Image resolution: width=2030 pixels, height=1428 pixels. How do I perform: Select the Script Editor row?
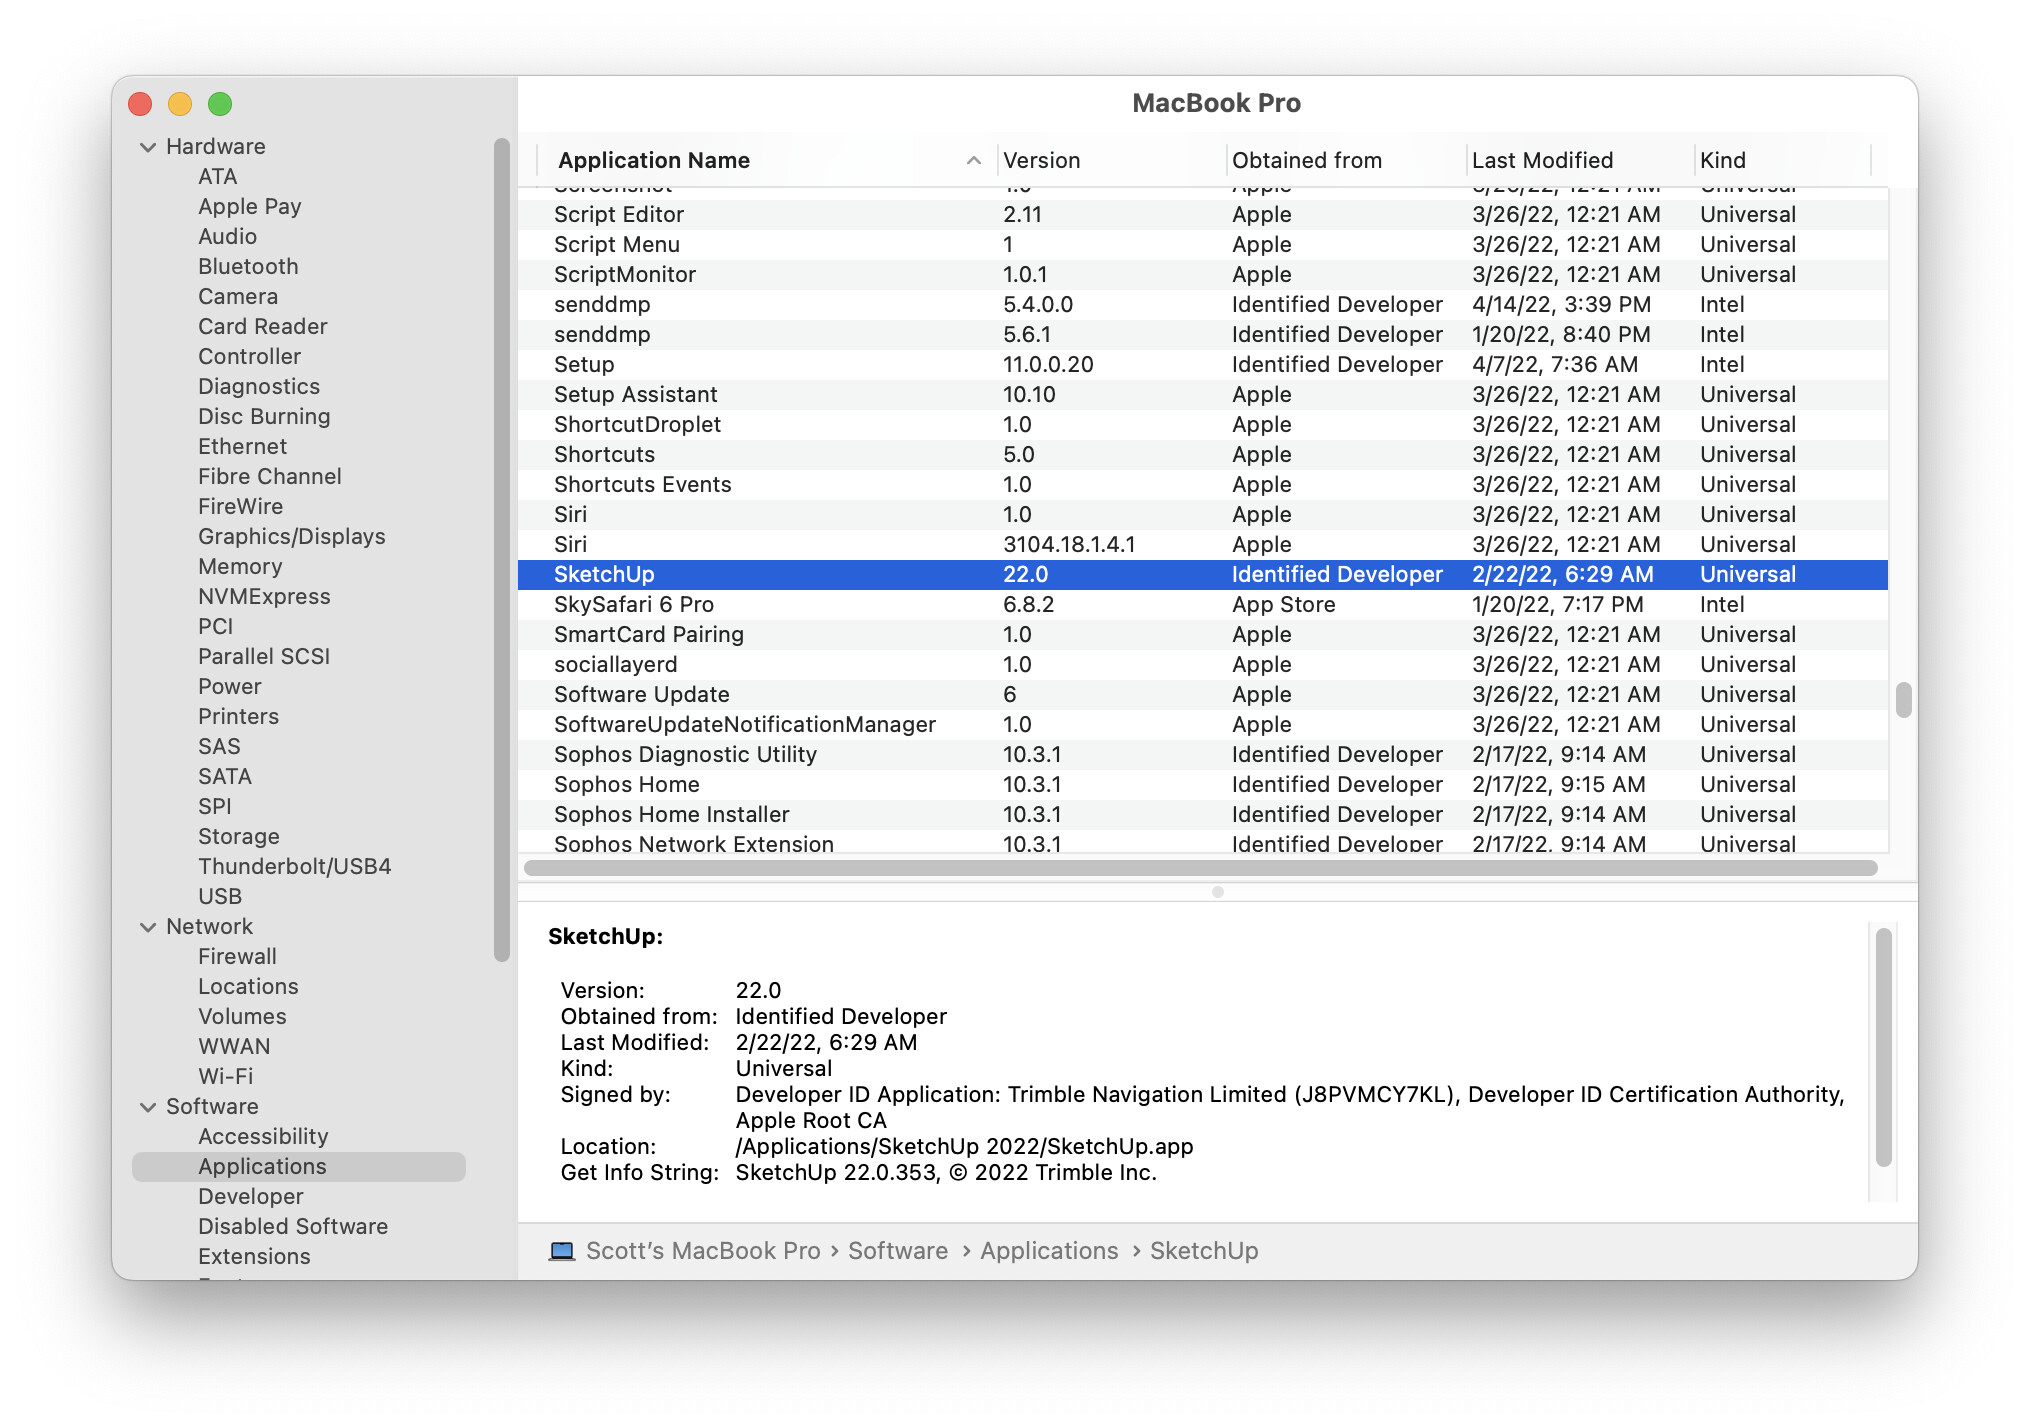pyautogui.click(x=1203, y=215)
